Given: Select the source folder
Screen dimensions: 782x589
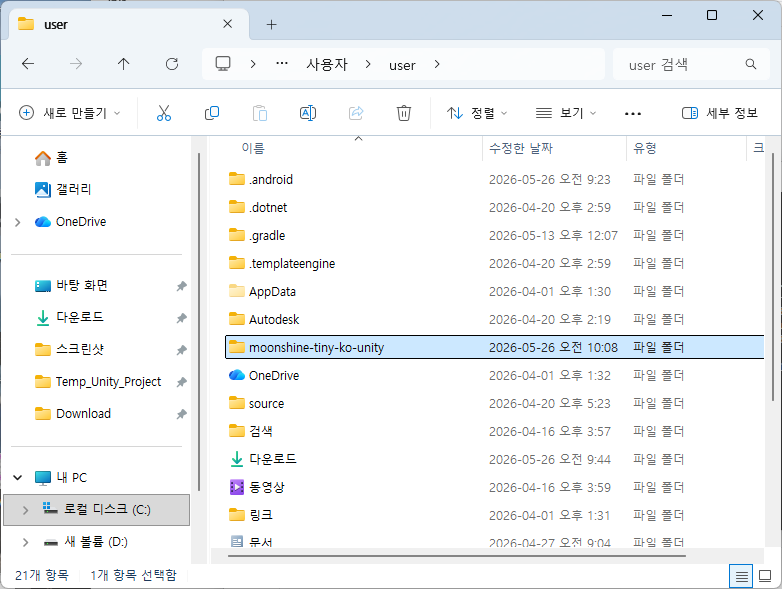Looking at the screenshot, I should [495, 403].
